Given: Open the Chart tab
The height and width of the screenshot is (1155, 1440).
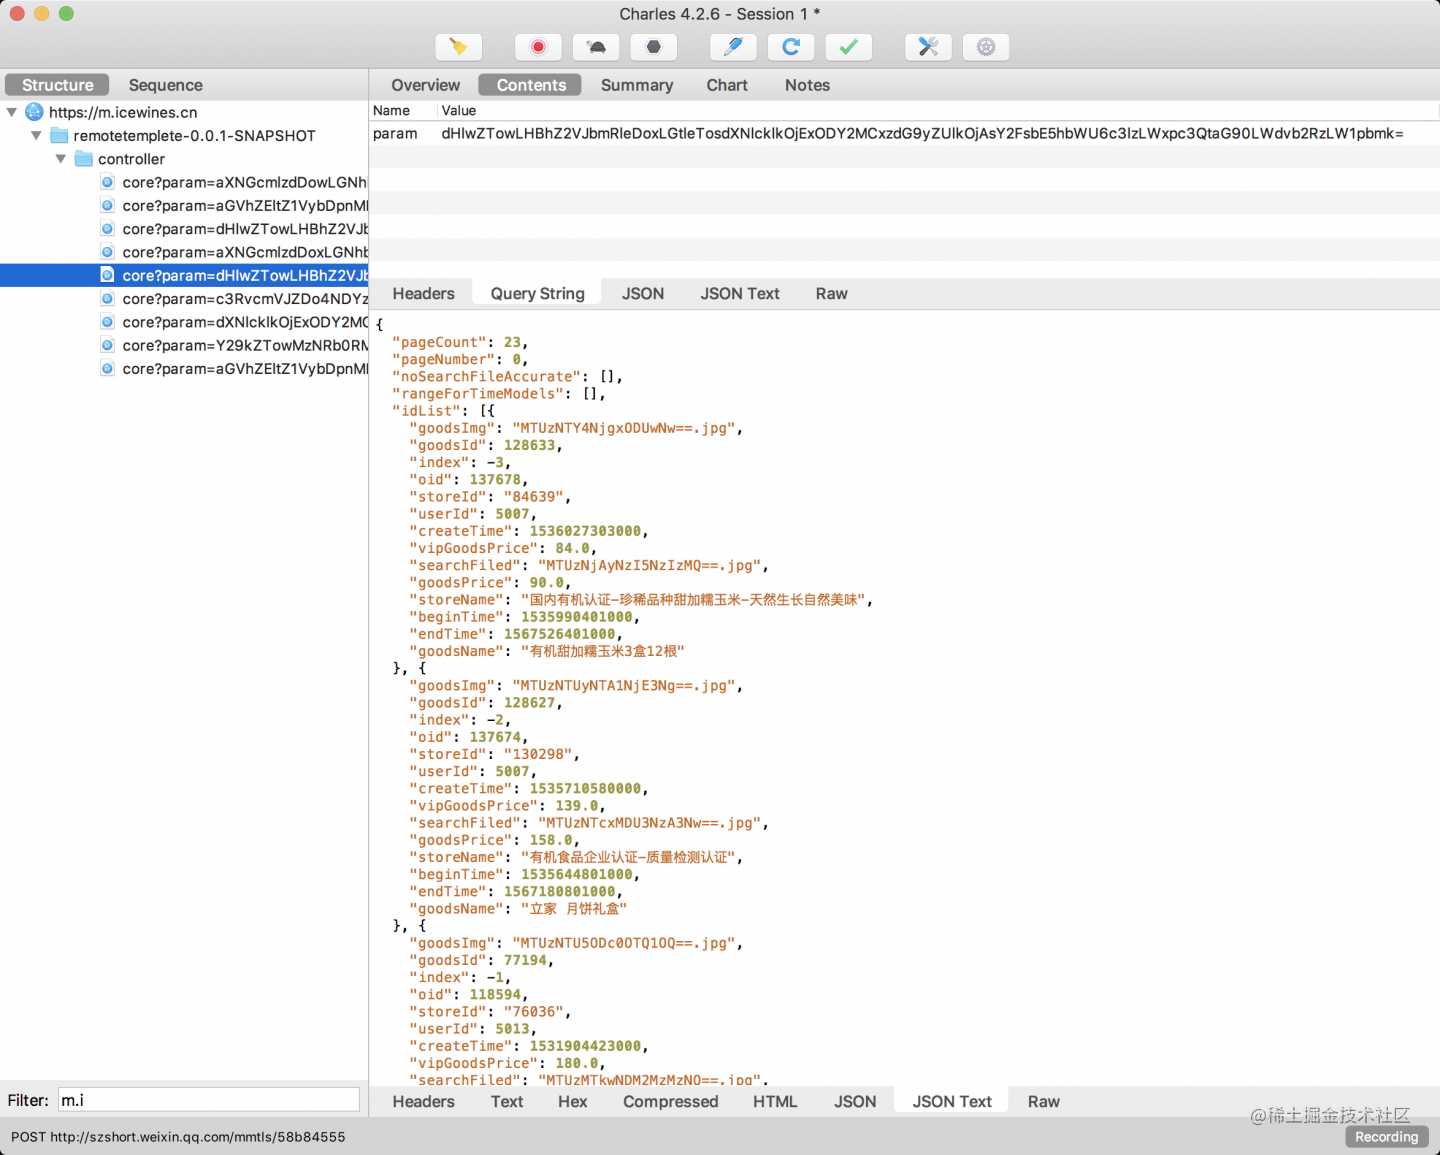Looking at the screenshot, I should pyautogui.click(x=727, y=85).
